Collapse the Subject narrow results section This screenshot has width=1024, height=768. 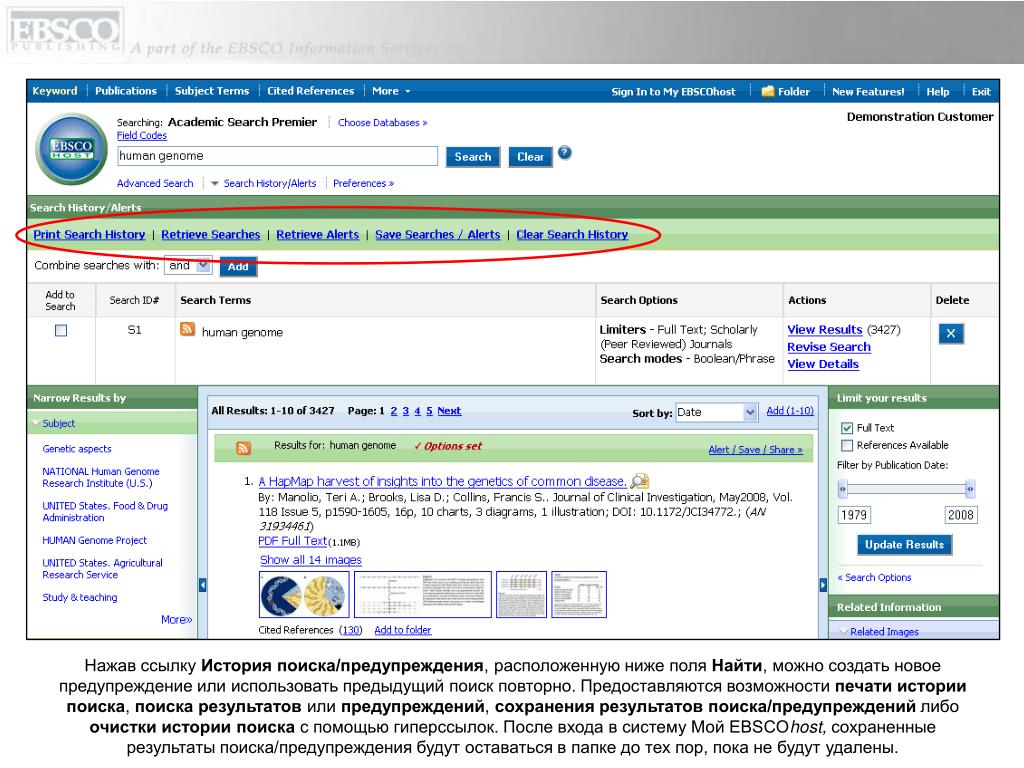[x=58, y=423]
